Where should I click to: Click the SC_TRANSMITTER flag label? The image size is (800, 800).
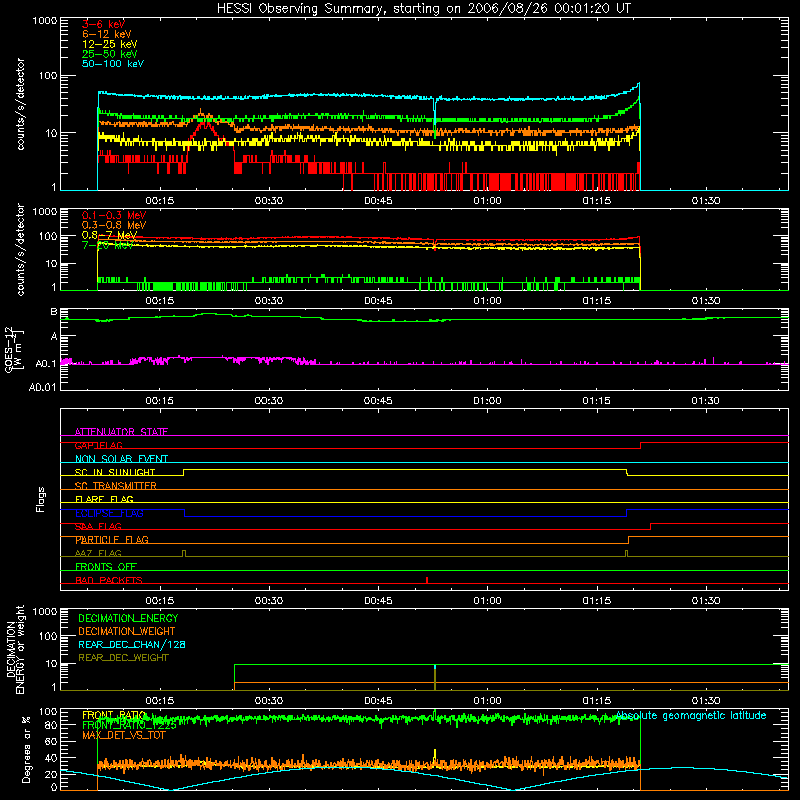(x=116, y=486)
